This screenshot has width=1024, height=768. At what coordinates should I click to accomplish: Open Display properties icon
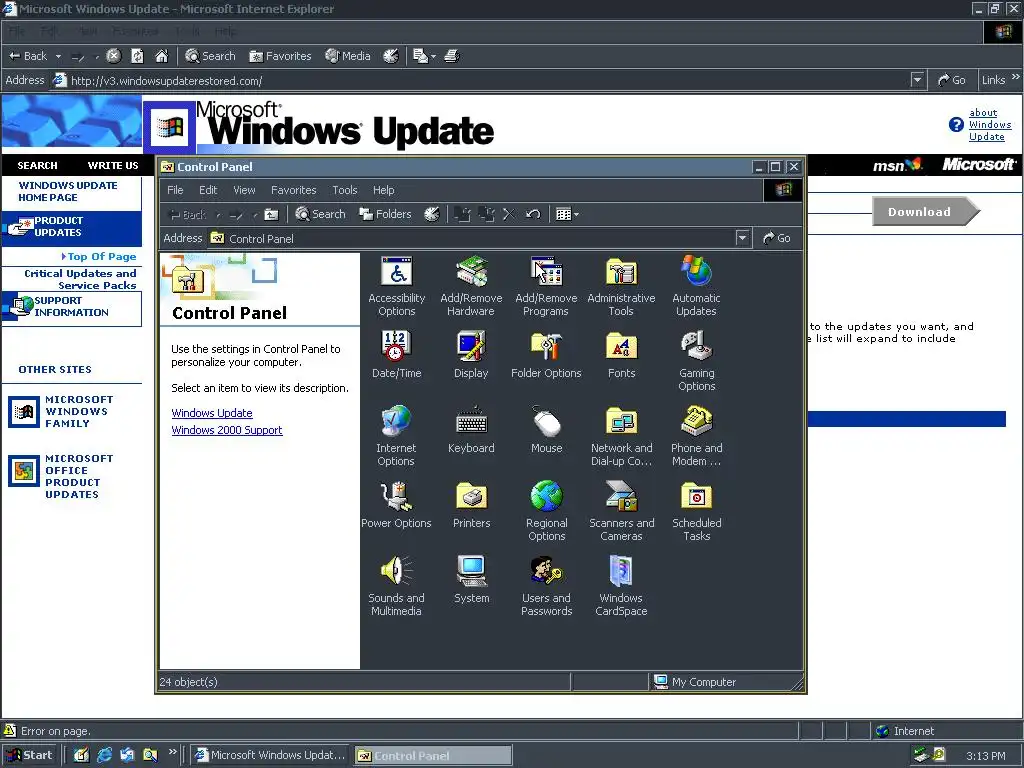(x=471, y=355)
